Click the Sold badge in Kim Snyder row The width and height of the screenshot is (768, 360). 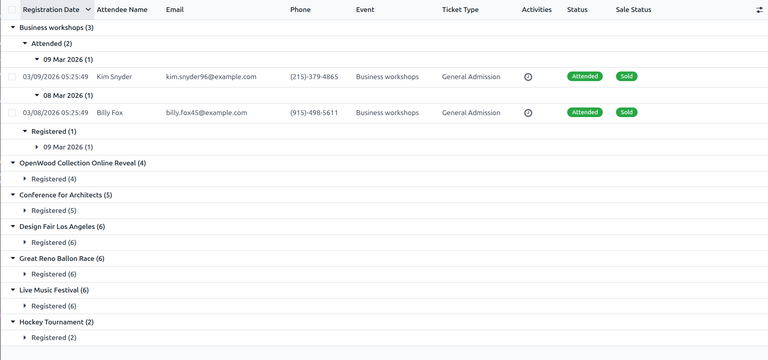(x=626, y=76)
